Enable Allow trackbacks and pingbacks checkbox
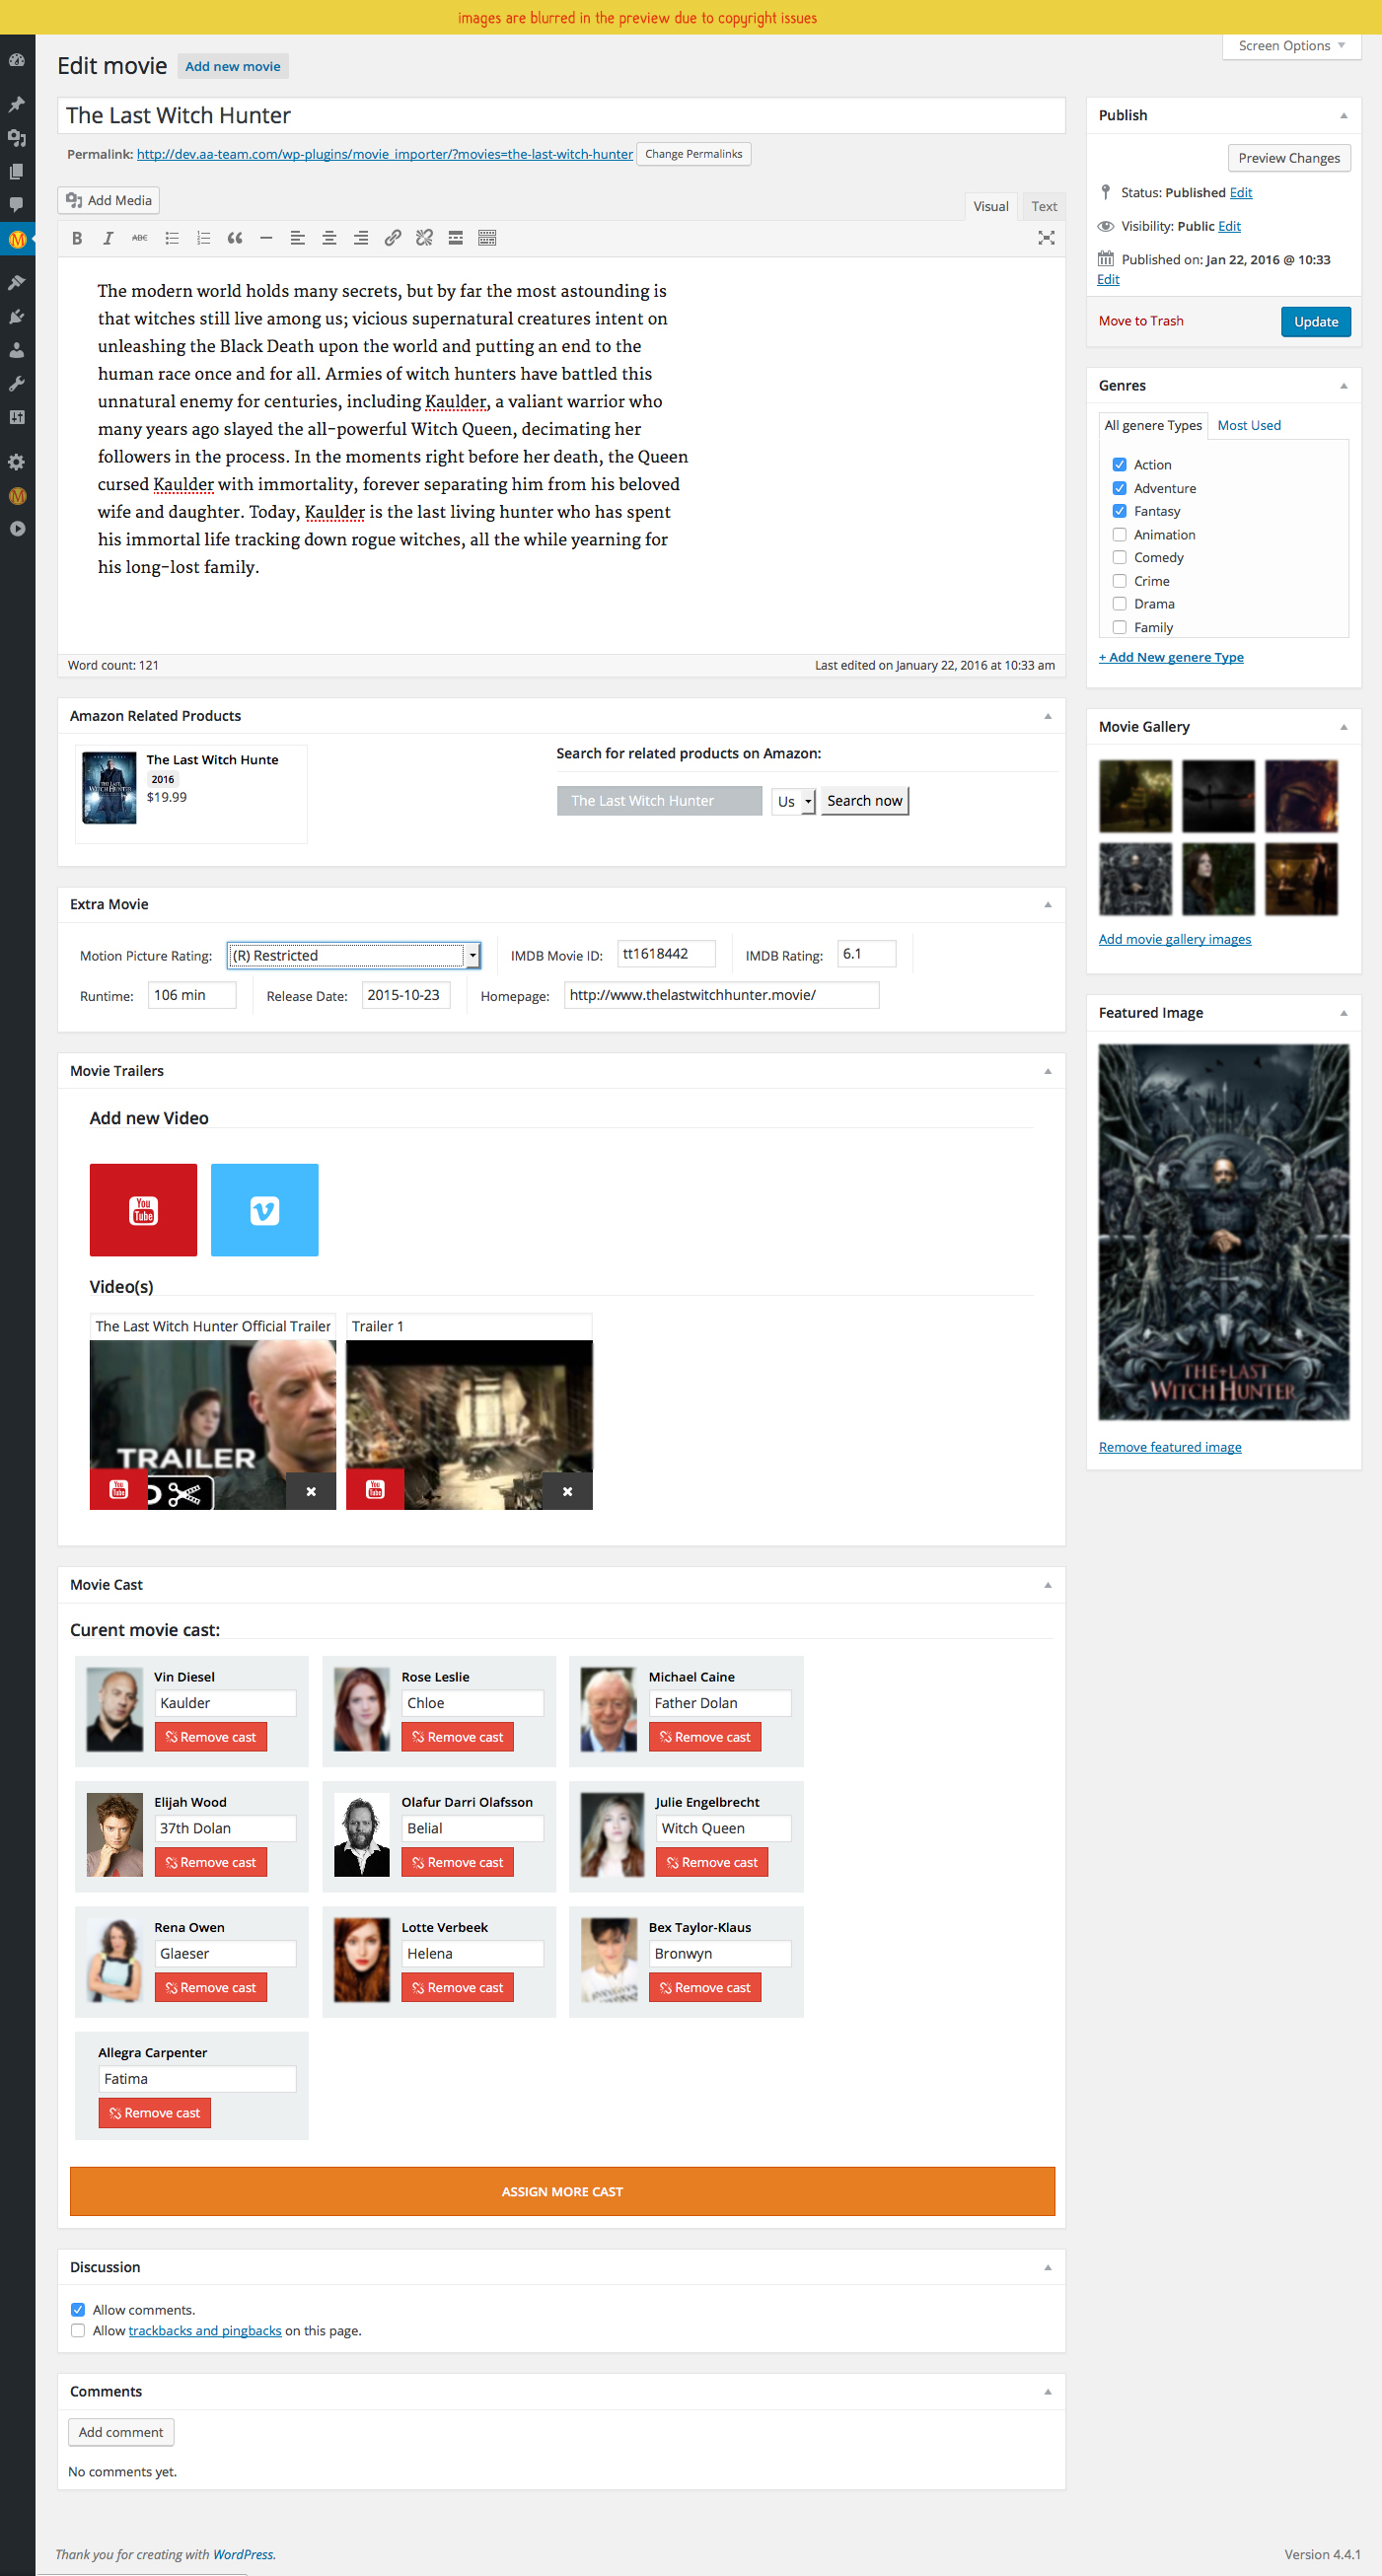This screenshot has width=1382, height=2576. 78,2331
